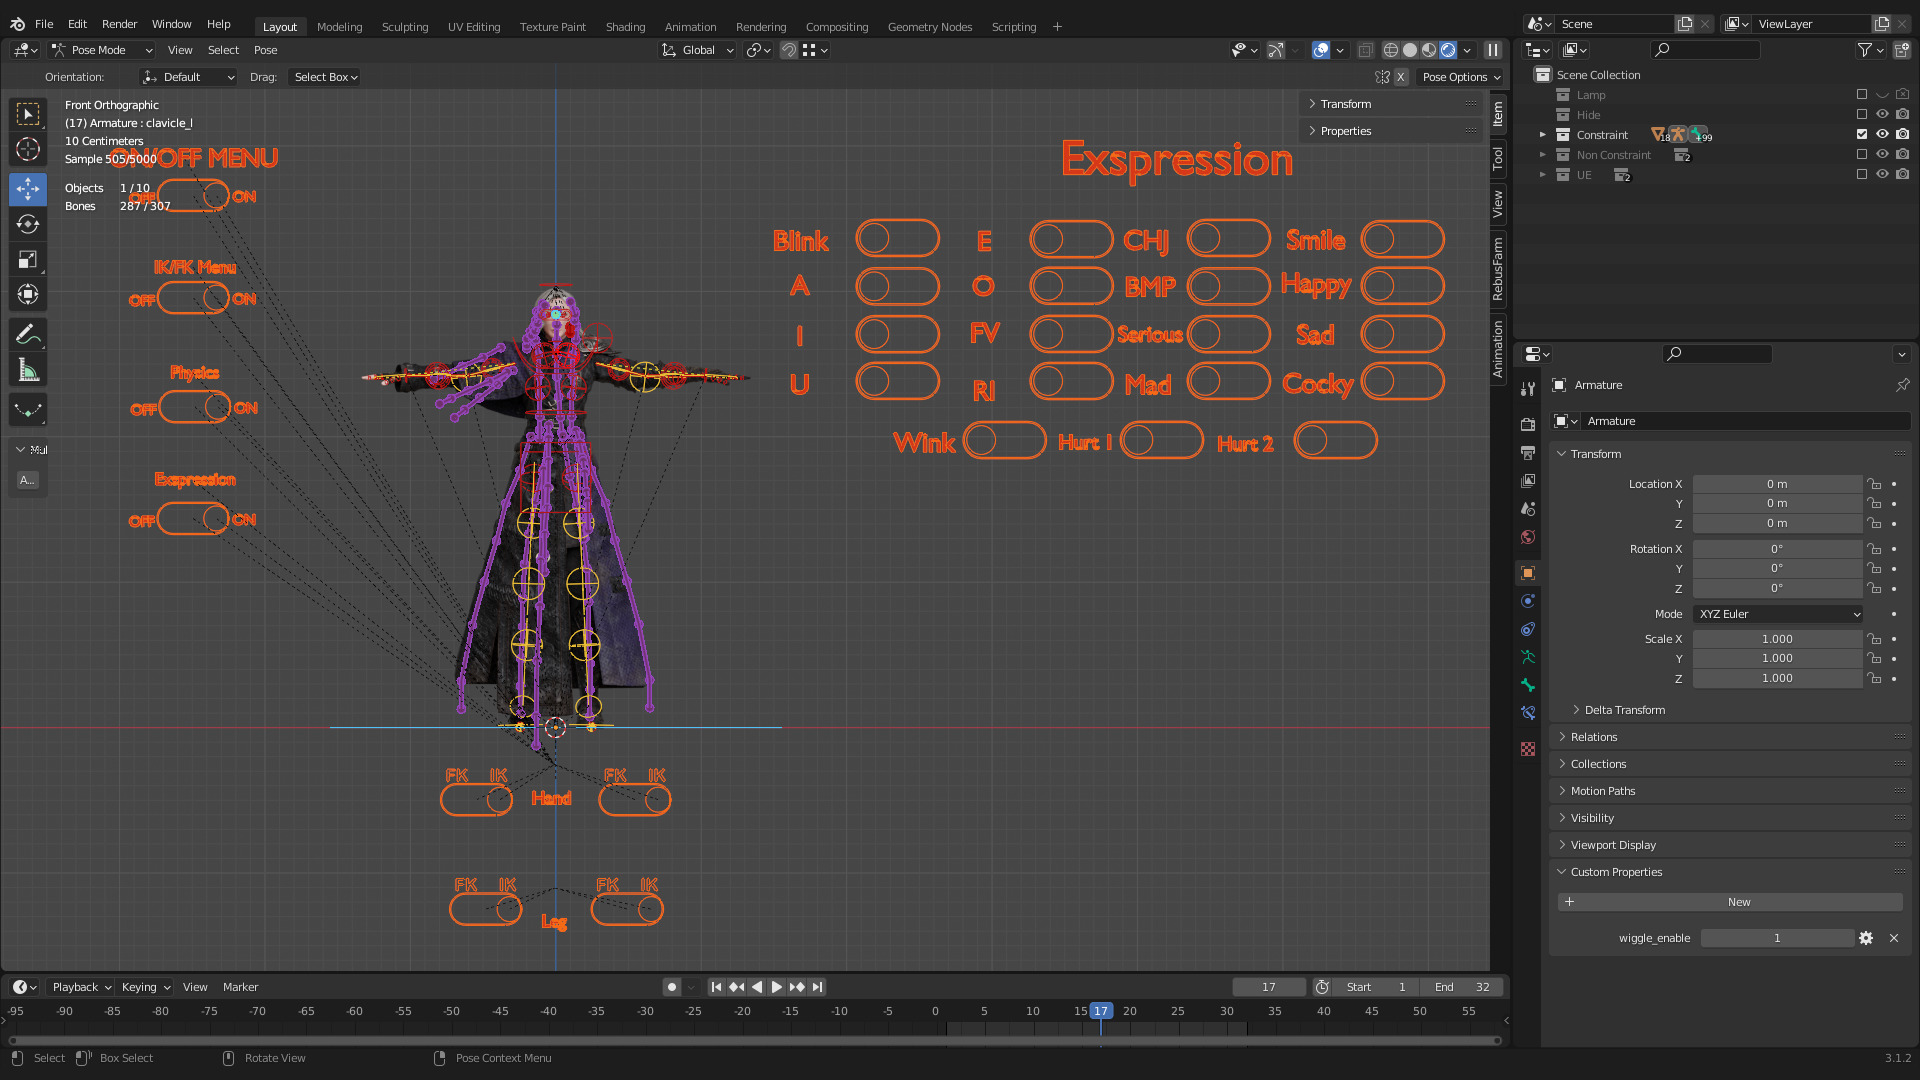Select the Annotate tool

pos(28,334)
